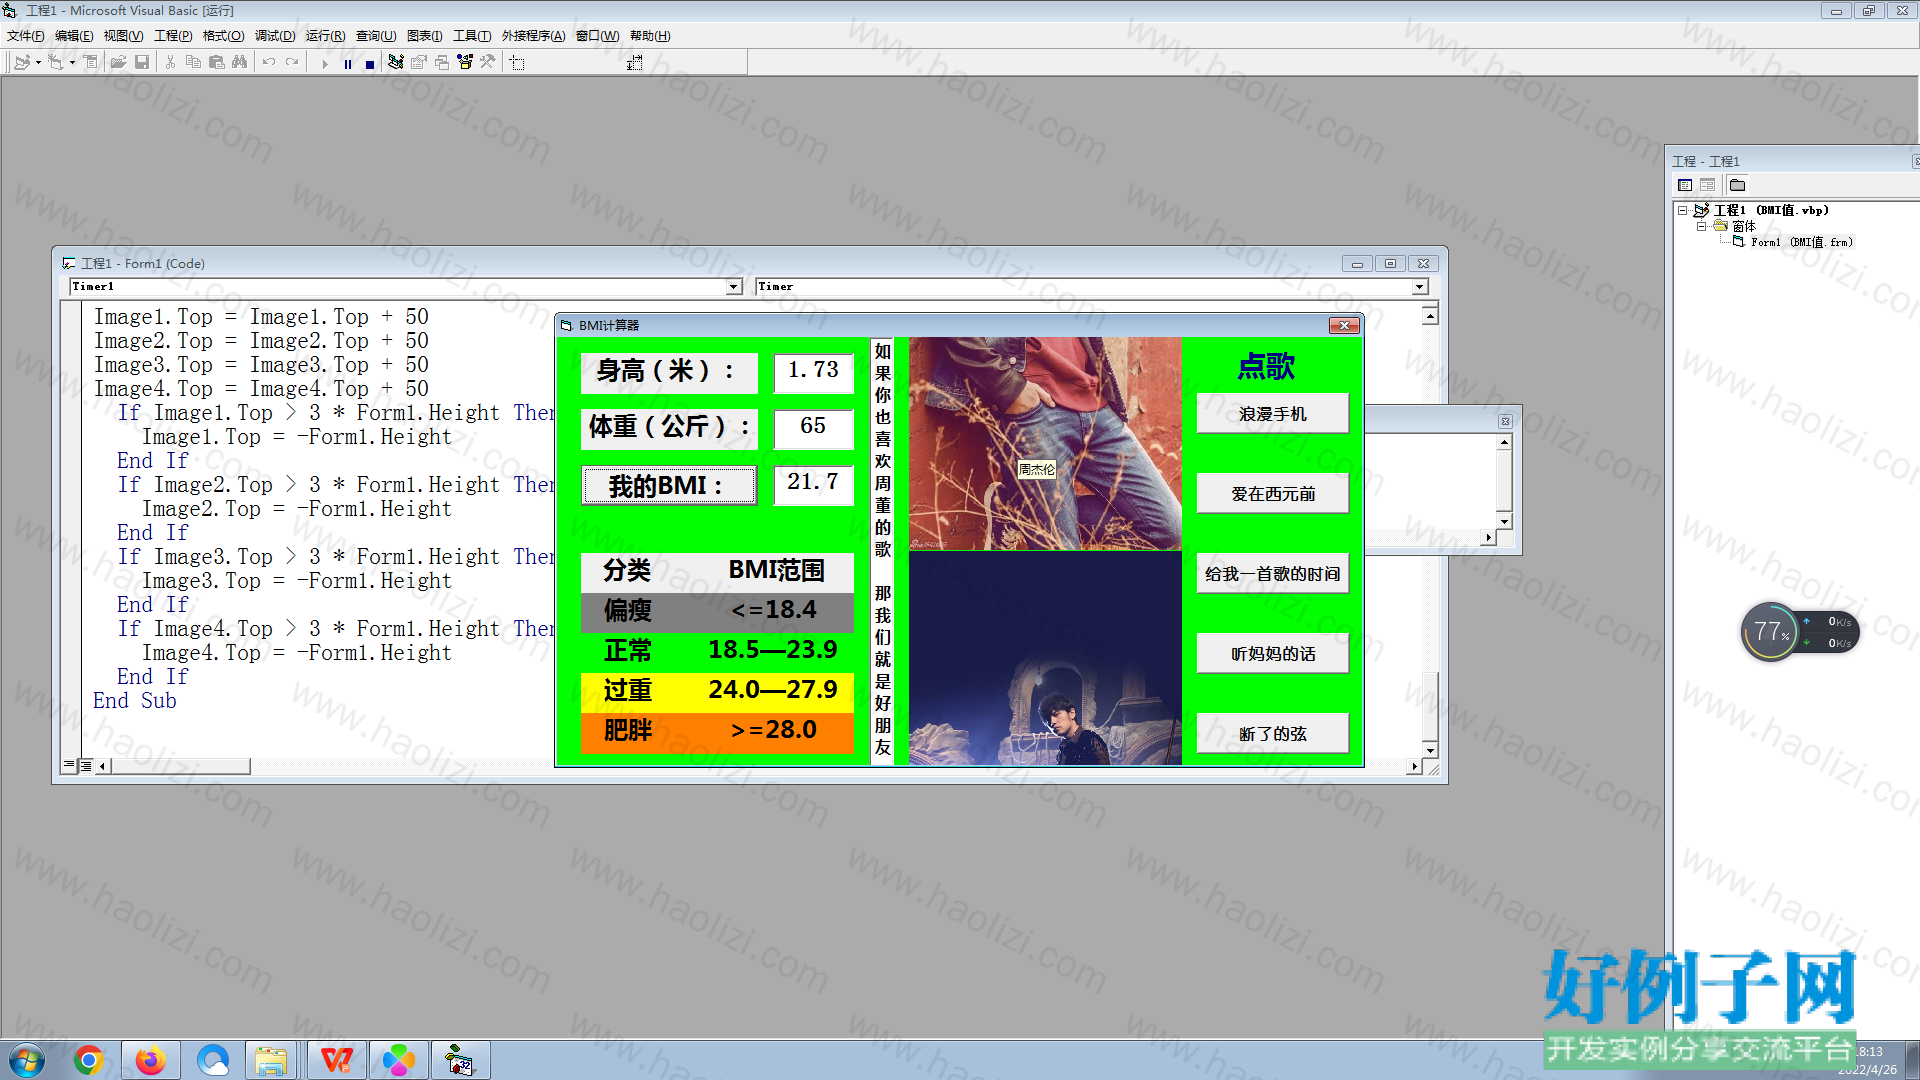Click the Toggle Folders icon in project panel
Image resolution: width=1920 pixels, height=1080 pixels.
(x=1738, y=185)
